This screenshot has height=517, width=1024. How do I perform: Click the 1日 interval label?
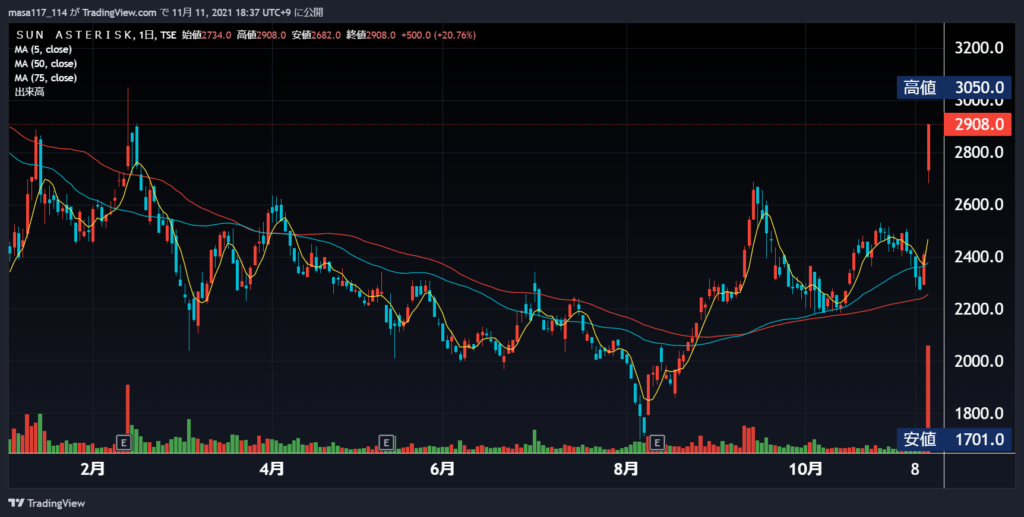coord(147,35)
